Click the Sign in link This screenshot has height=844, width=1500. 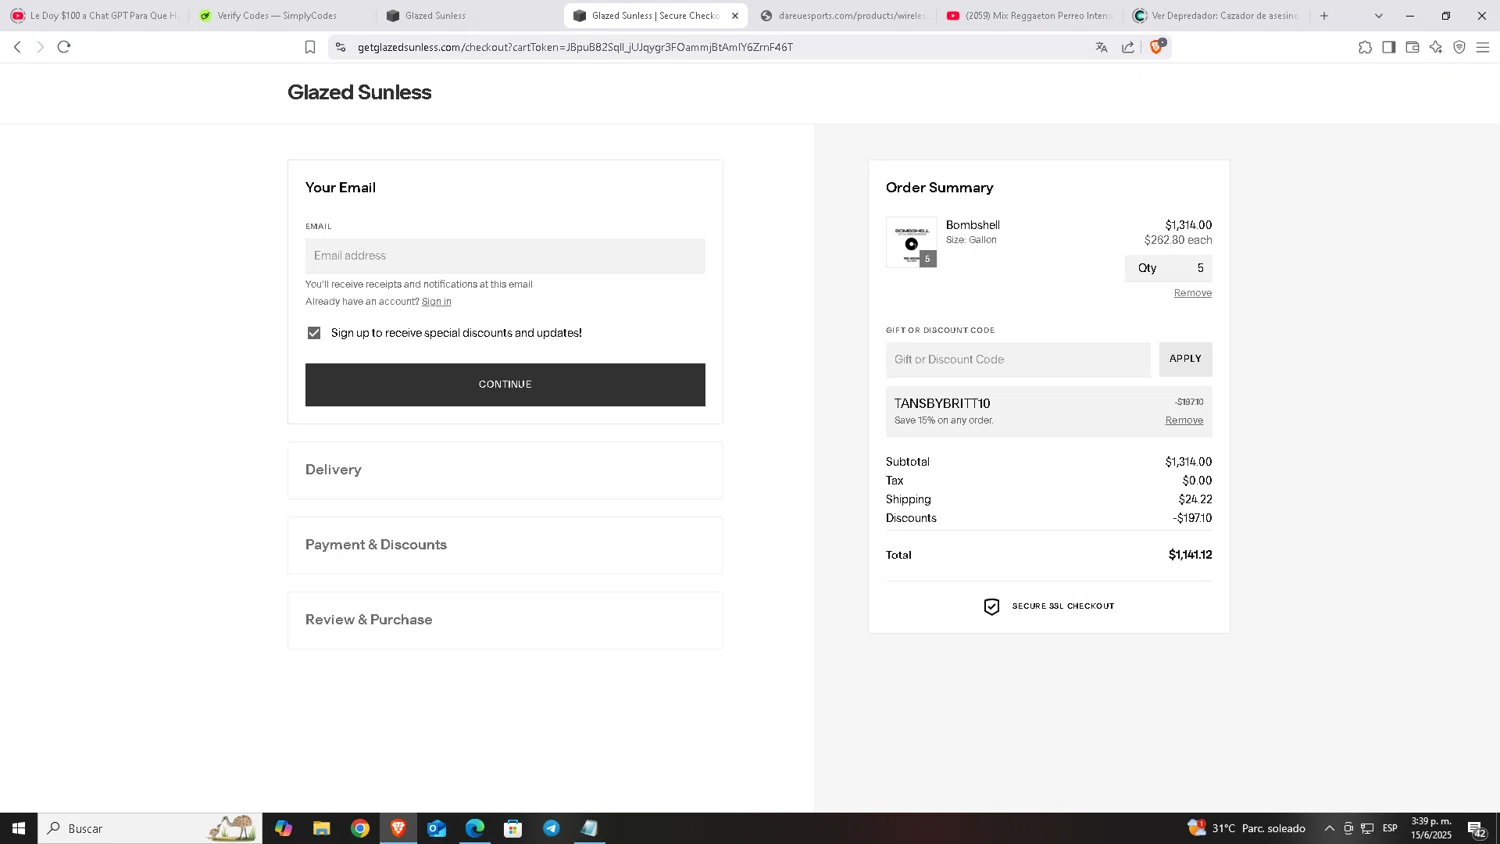tap(436, 301)
